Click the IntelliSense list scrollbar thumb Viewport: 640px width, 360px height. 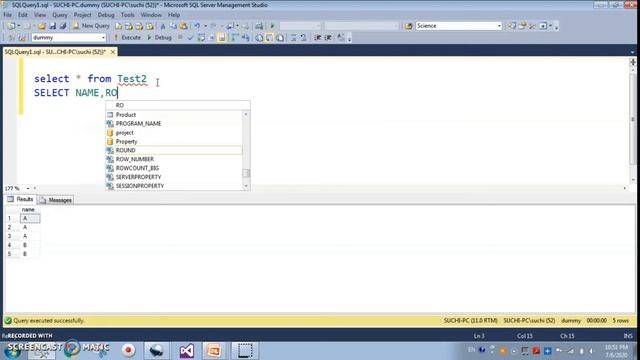[x=246, y=173]
